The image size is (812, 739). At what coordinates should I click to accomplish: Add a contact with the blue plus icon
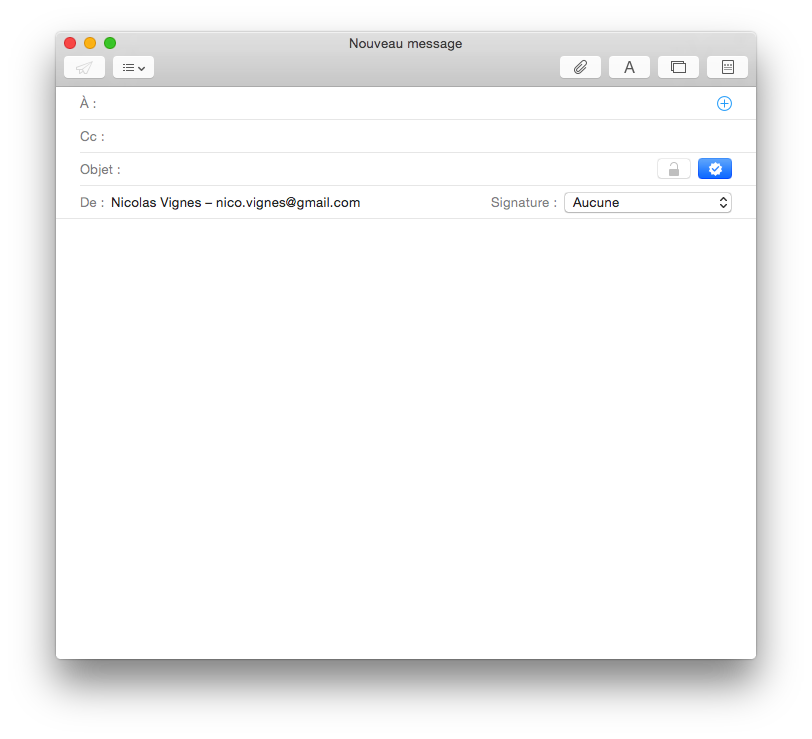click(x=724, y=104)
